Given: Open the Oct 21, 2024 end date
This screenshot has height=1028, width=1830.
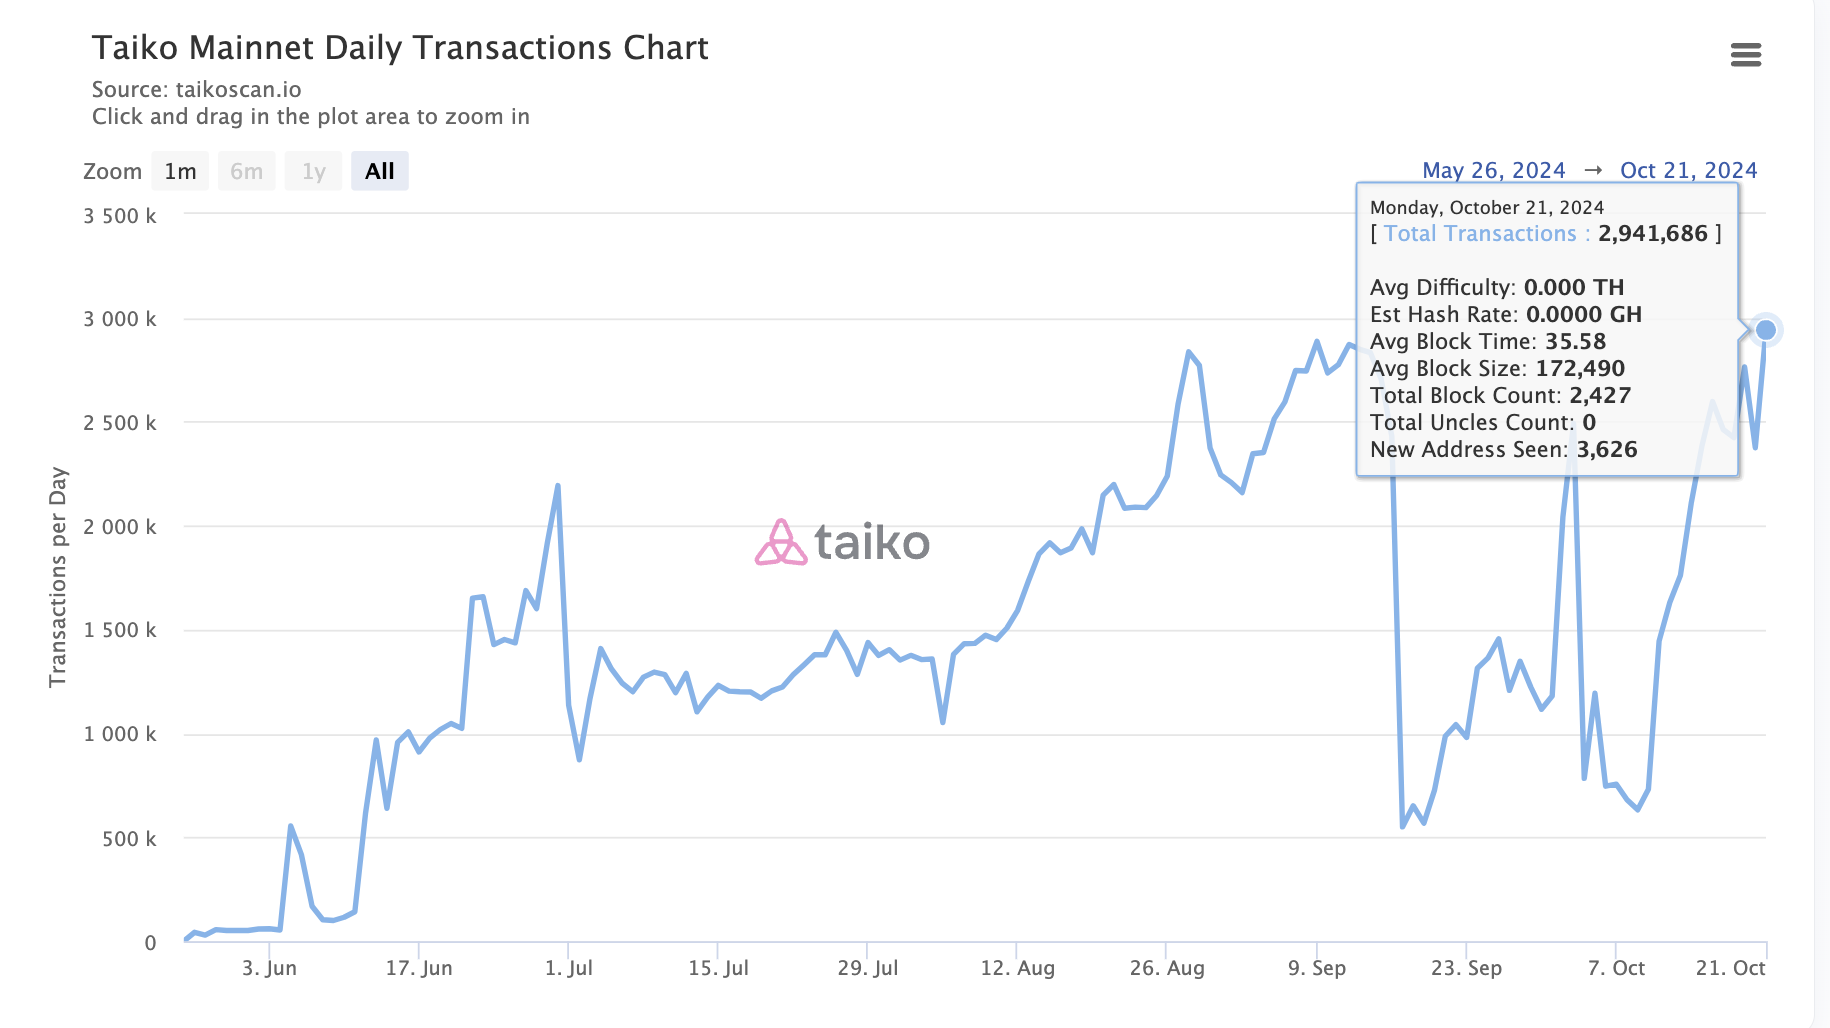Looking at the screenshot, I should [x=1687, y=170].
